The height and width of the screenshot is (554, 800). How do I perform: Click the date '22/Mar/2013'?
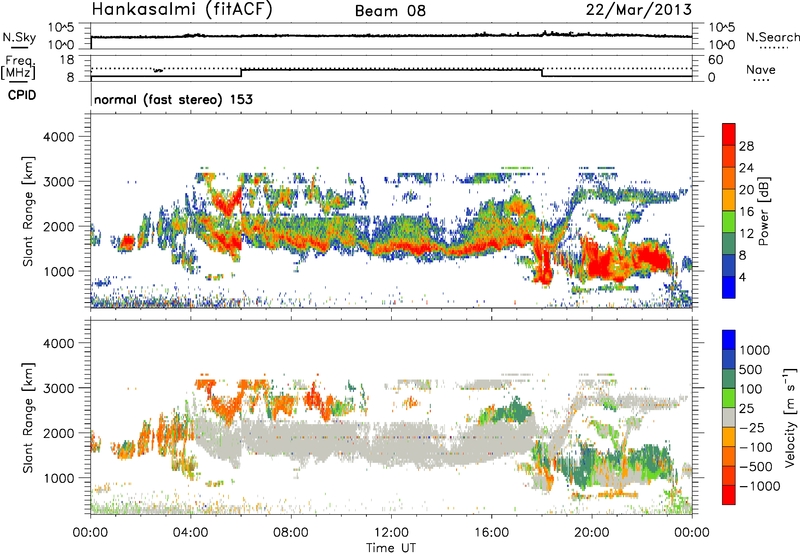point(639,10)
